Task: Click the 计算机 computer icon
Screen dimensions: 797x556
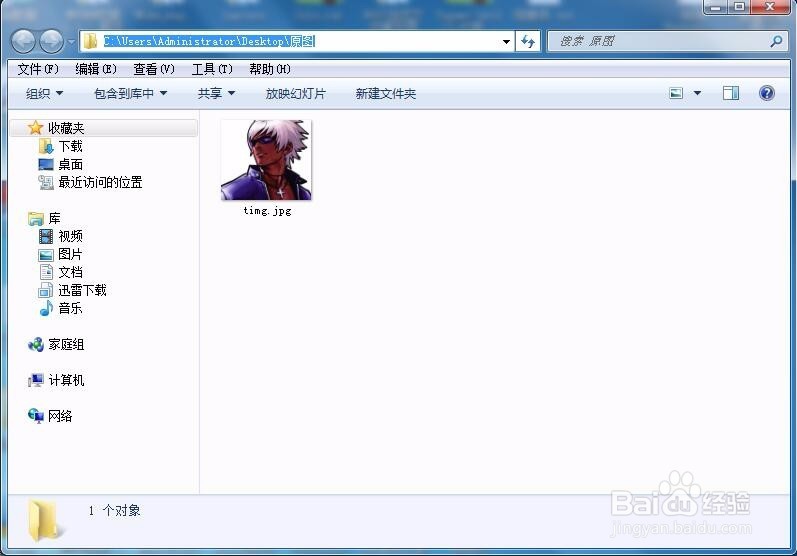Action: (x=36, y=380)
